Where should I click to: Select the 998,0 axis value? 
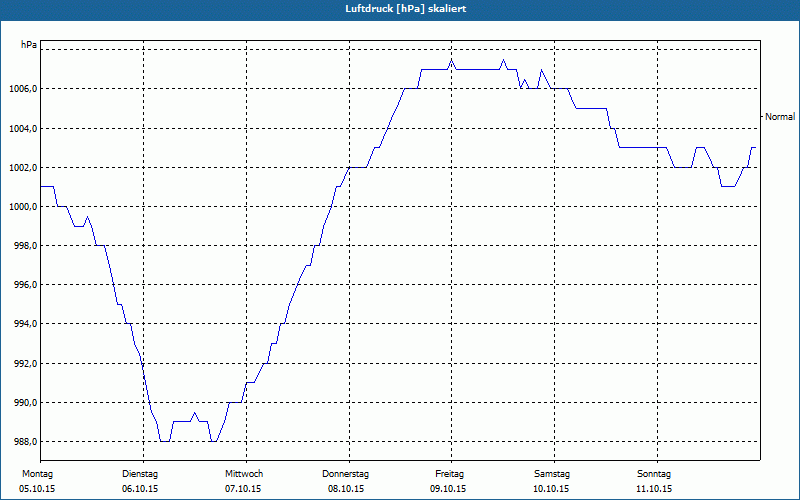pyautogui.click(x=25, y=246)
